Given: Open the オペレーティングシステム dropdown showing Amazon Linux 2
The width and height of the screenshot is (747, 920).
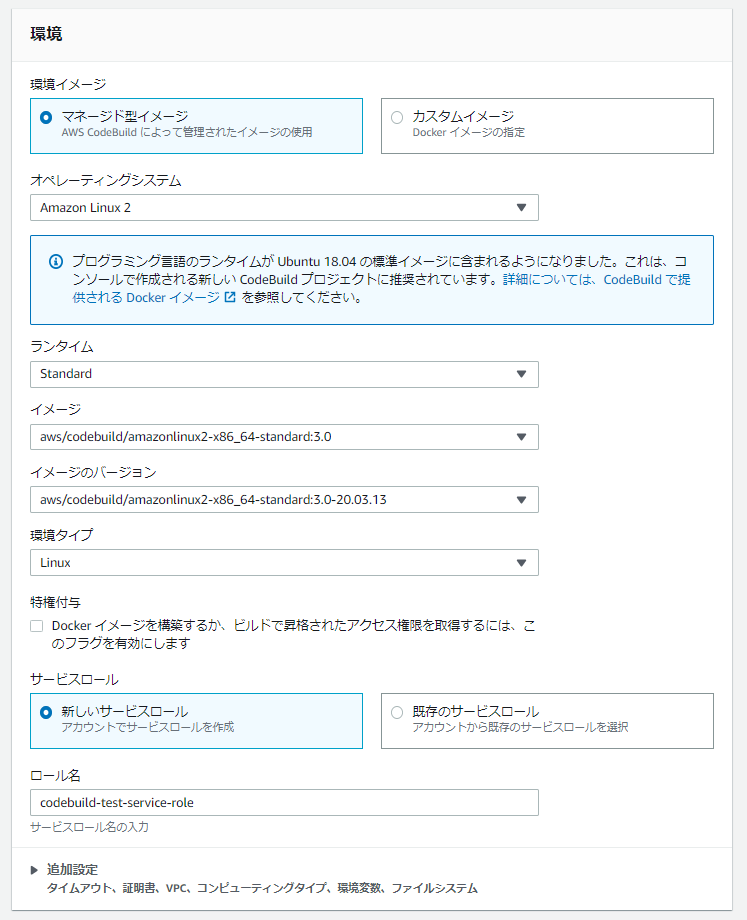Looking at the screenshot, I should tap(284, 208).
